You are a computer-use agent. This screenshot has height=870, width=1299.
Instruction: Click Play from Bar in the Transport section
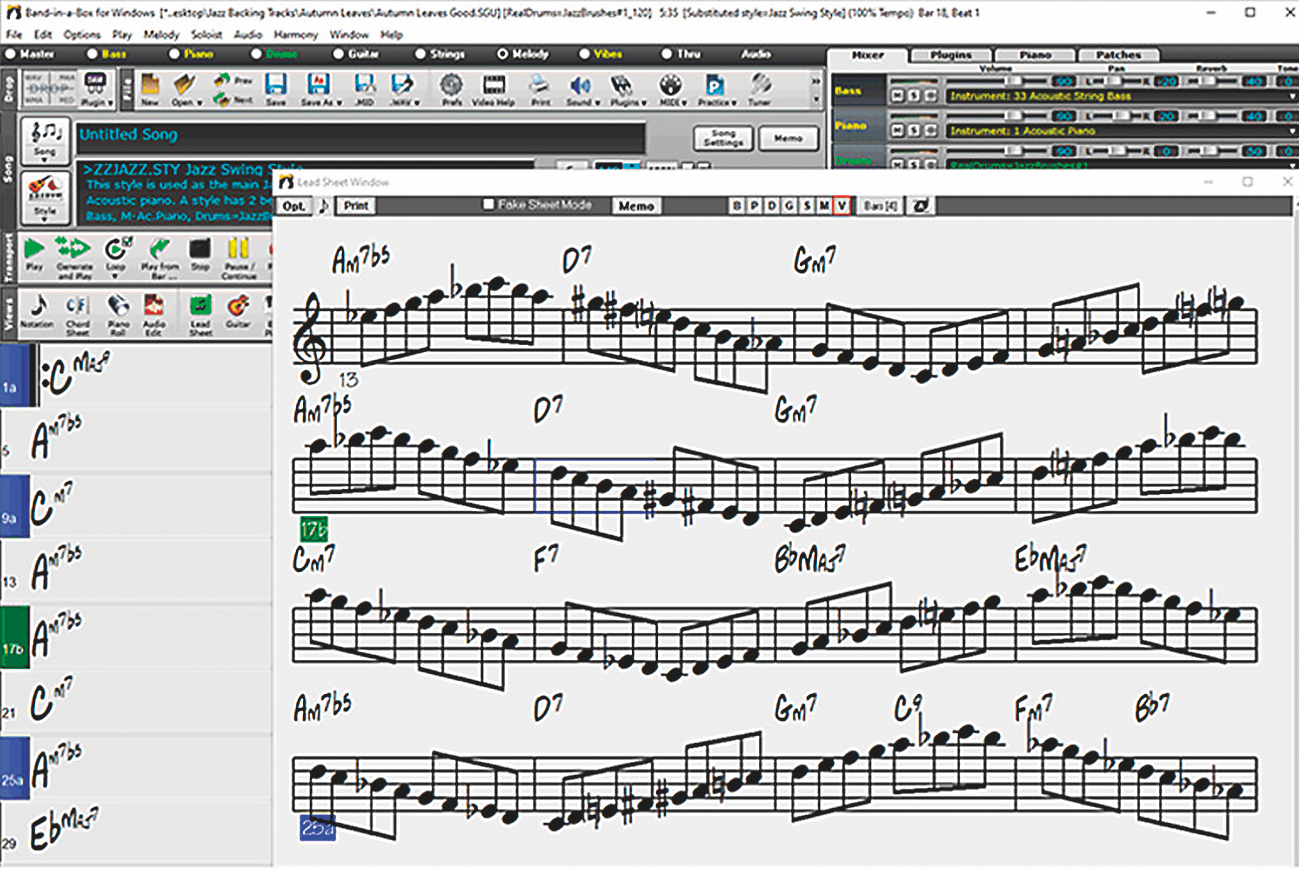(159, 257)
